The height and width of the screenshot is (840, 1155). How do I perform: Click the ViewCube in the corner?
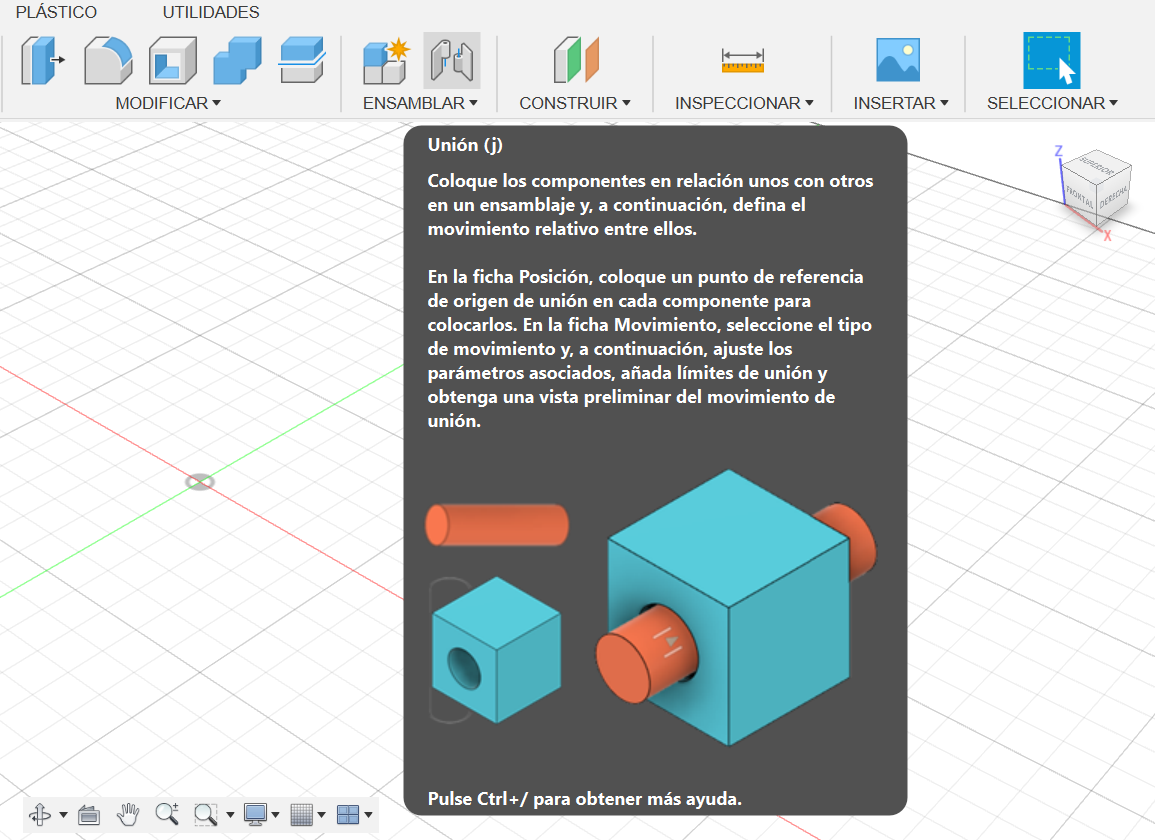(x=1096, y=188)
